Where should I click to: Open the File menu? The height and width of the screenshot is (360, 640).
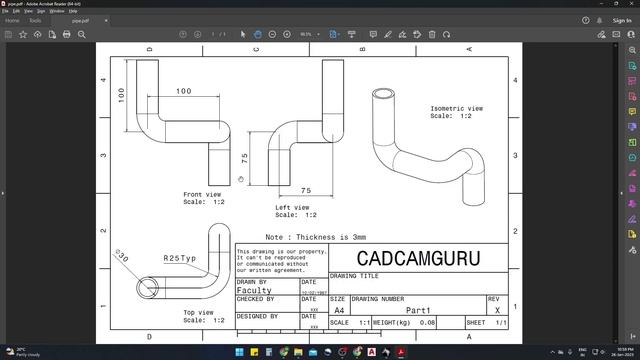pos(5,11)
